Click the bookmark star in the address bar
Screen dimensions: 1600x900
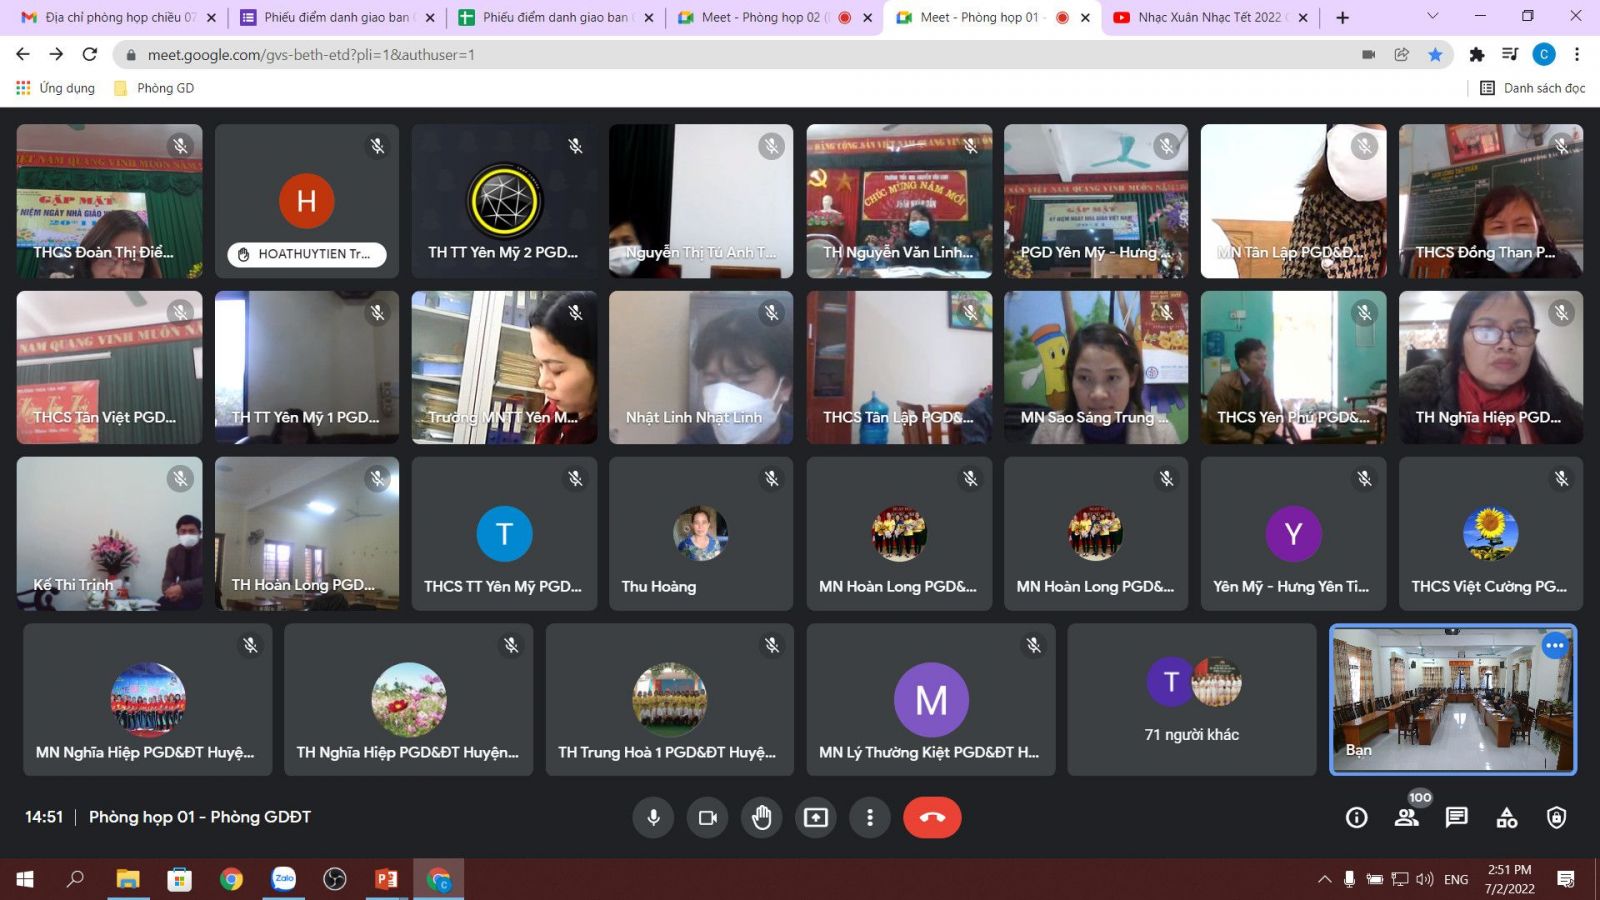(x=1435, y=55)
